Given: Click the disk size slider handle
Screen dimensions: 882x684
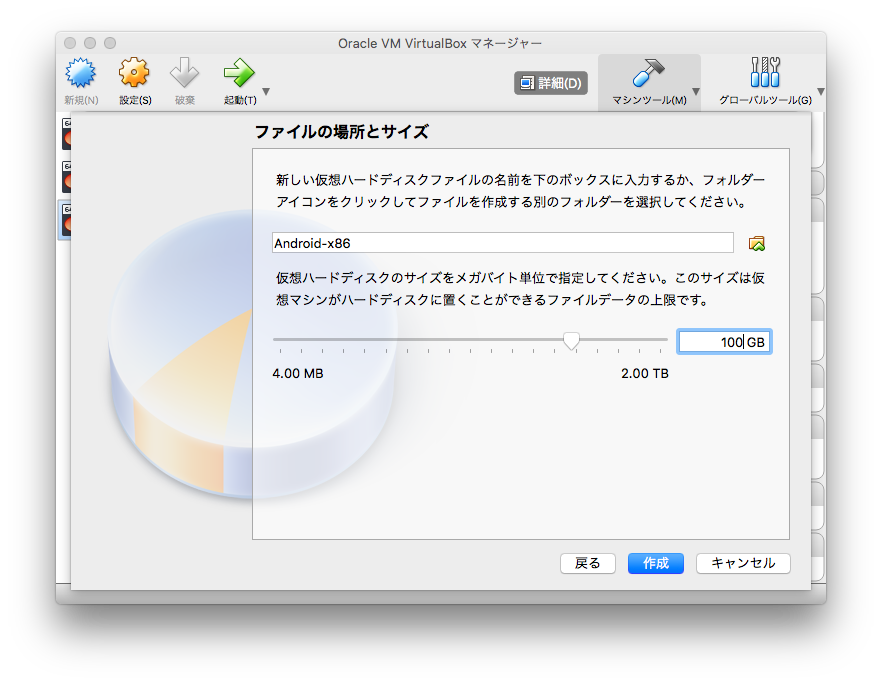Looking at the screenshot, I should [x=571, y=341].
